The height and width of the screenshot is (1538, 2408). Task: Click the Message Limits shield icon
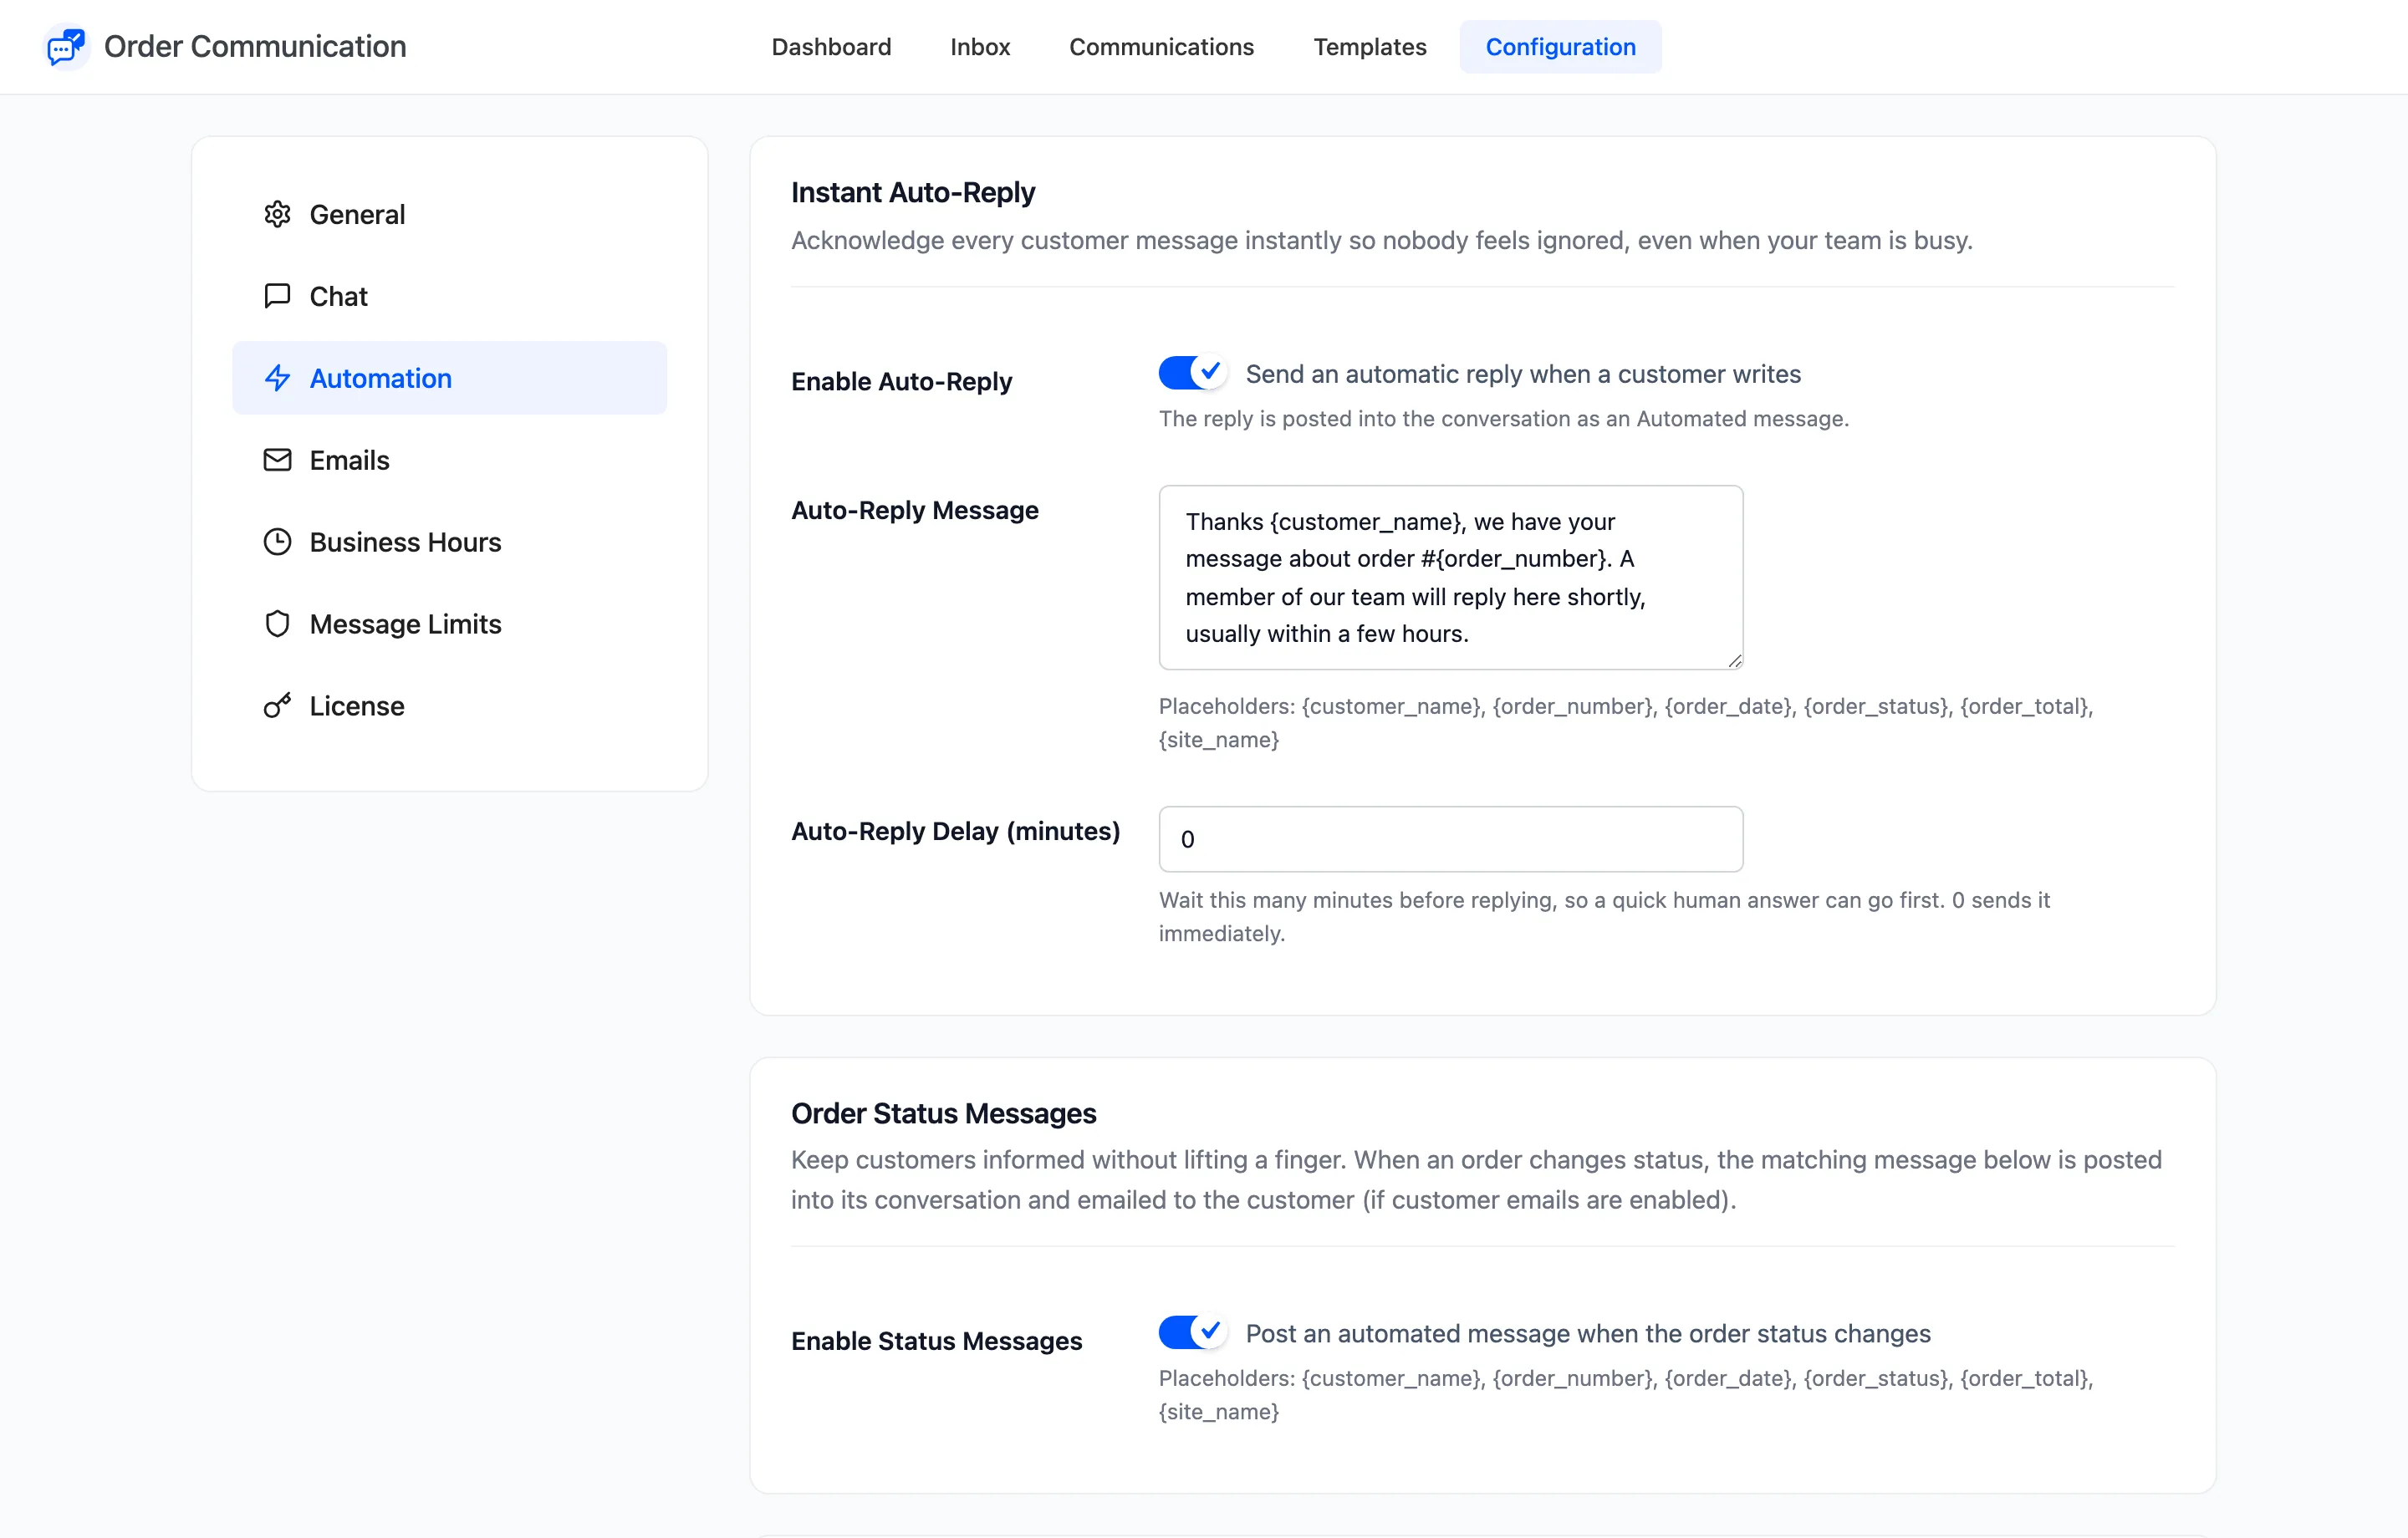click(277, 624)
